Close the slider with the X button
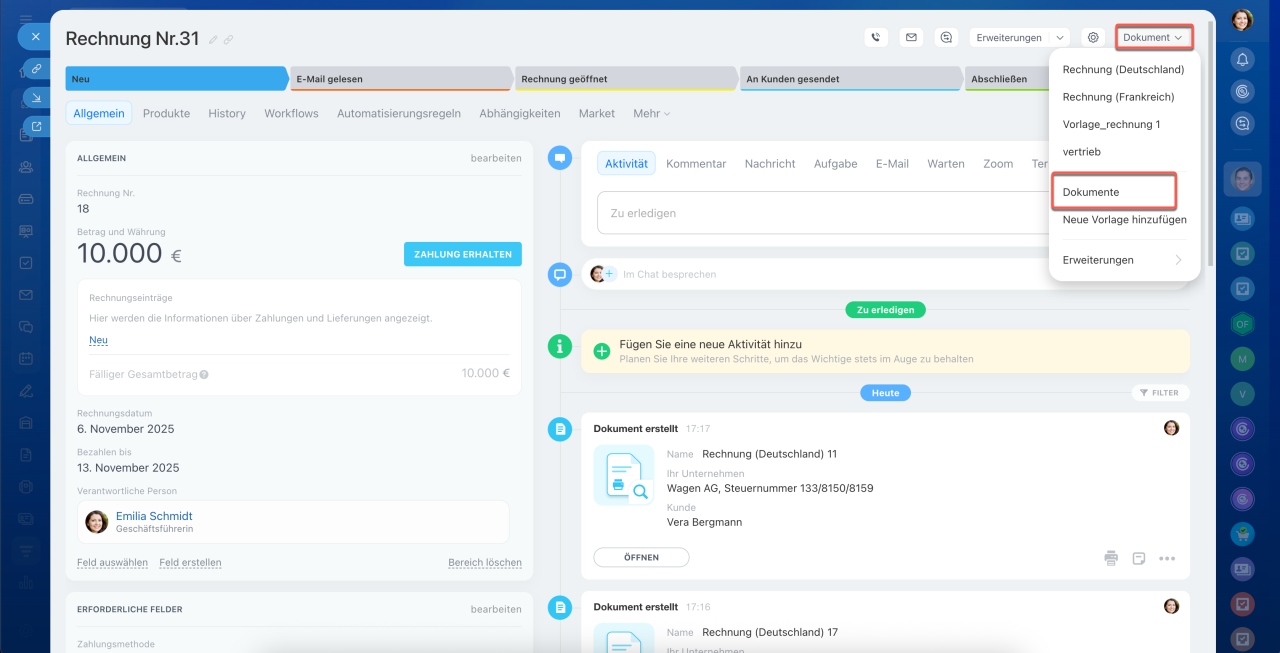This screenshot has width=1280, height=653. point(35,36)
